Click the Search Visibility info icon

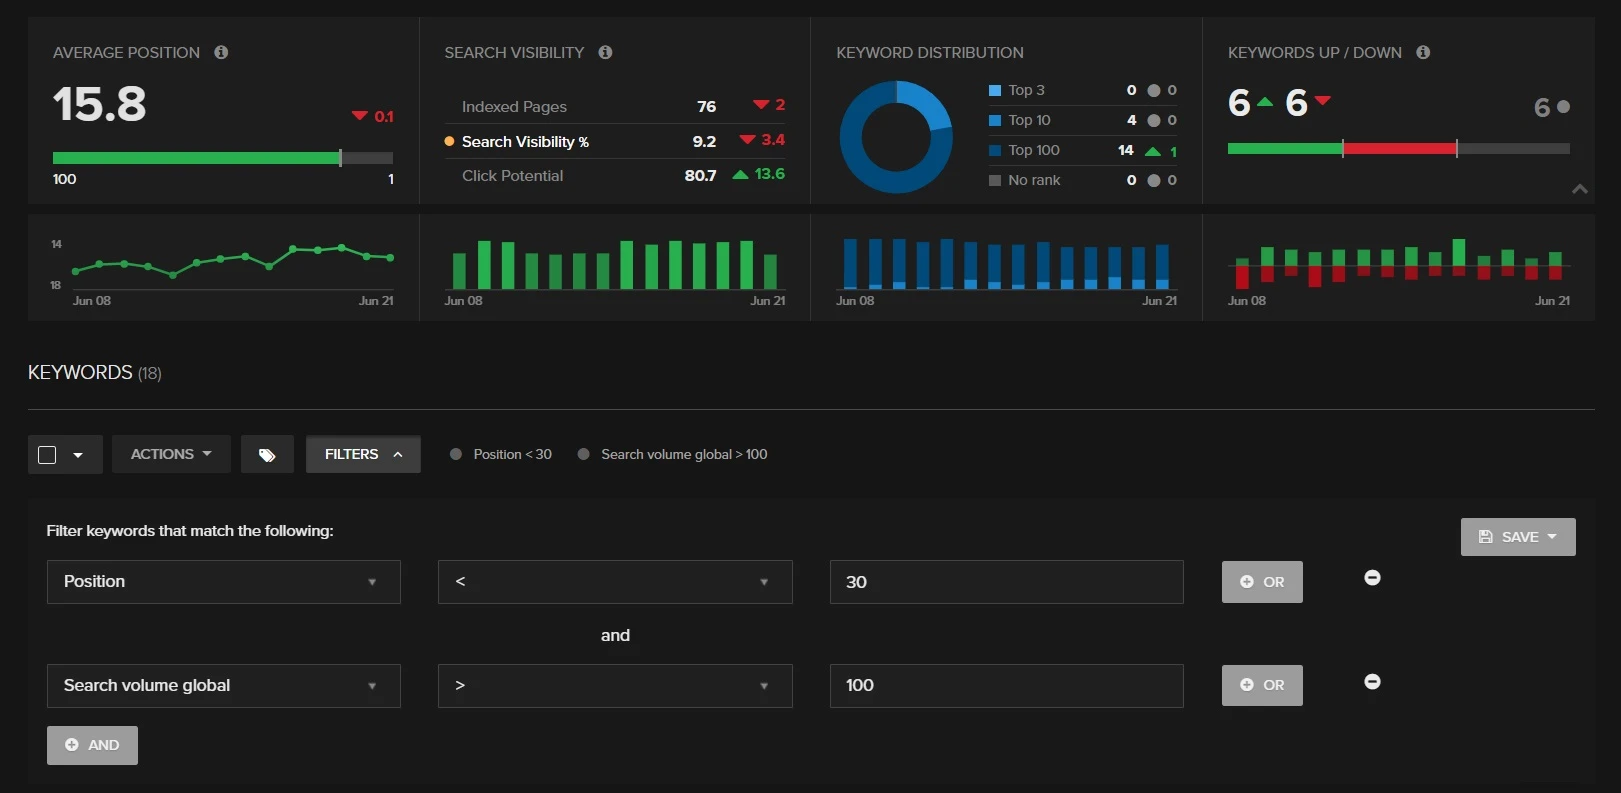click(605, 52)
